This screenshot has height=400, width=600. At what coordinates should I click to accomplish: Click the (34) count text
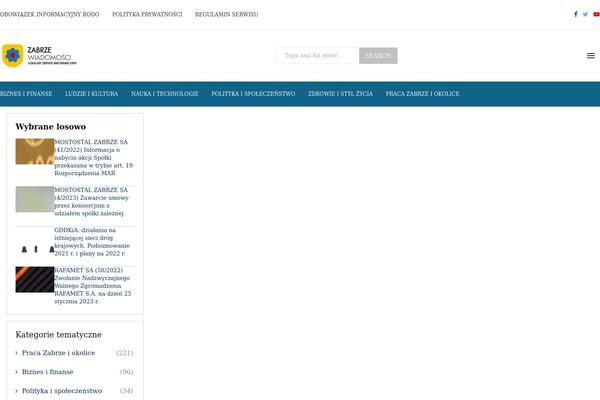(127, 391)
